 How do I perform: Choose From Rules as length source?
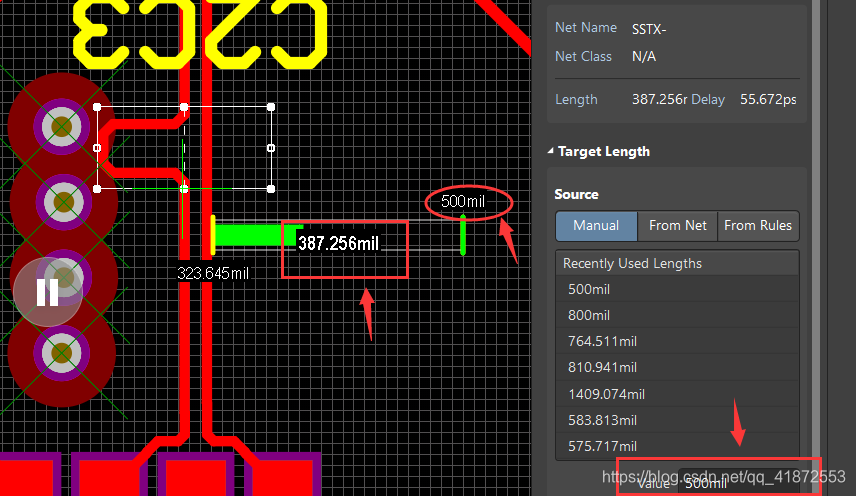(x=758, y=226)
